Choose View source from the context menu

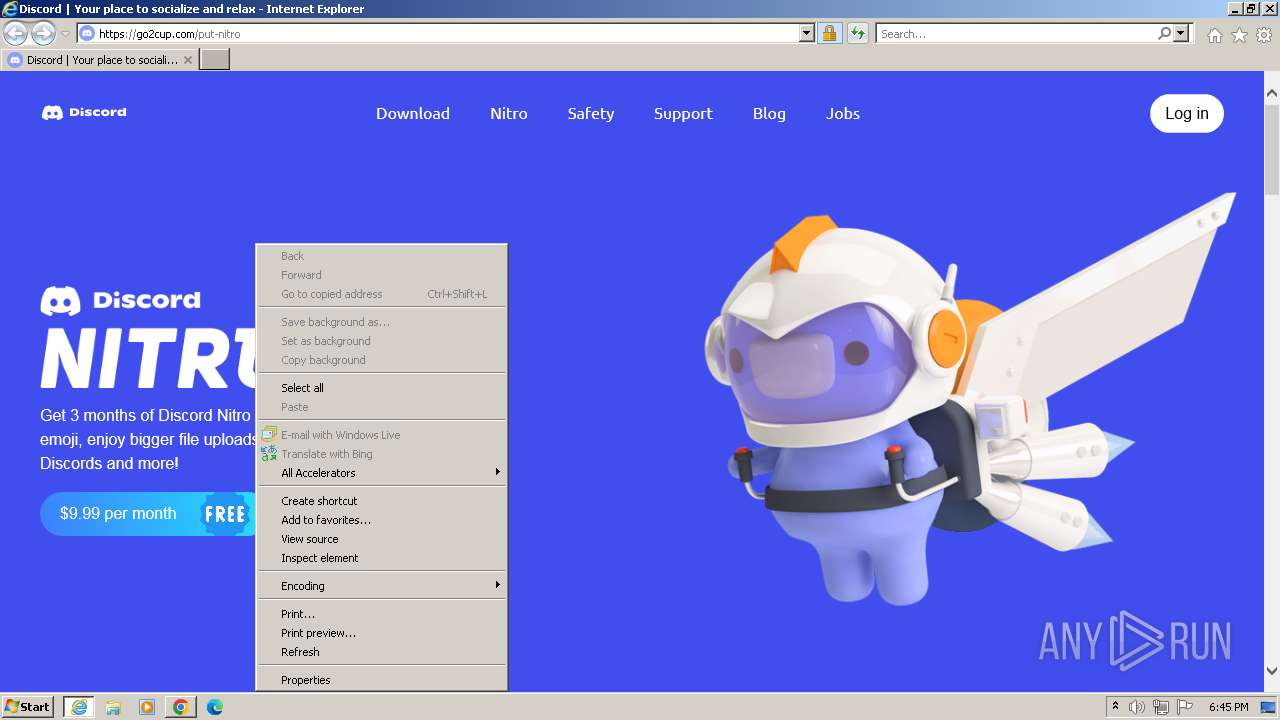[x=382, y=539]
